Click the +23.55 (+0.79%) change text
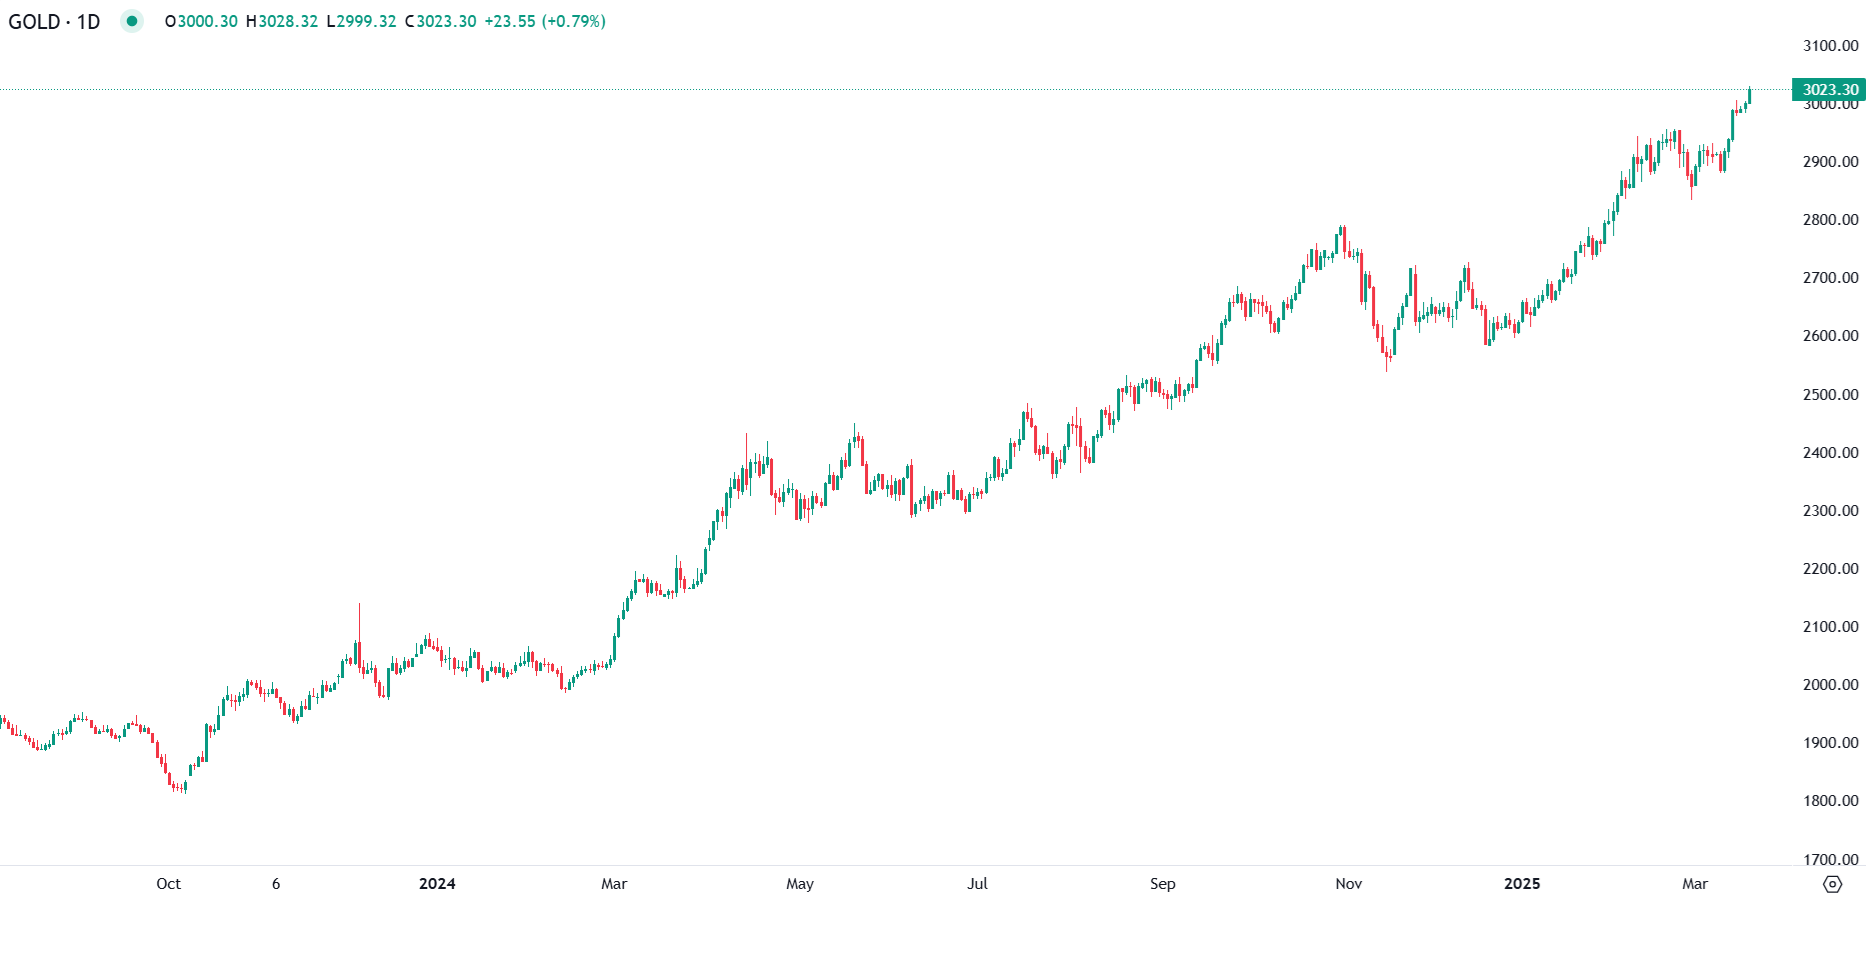 coord(545,21)
